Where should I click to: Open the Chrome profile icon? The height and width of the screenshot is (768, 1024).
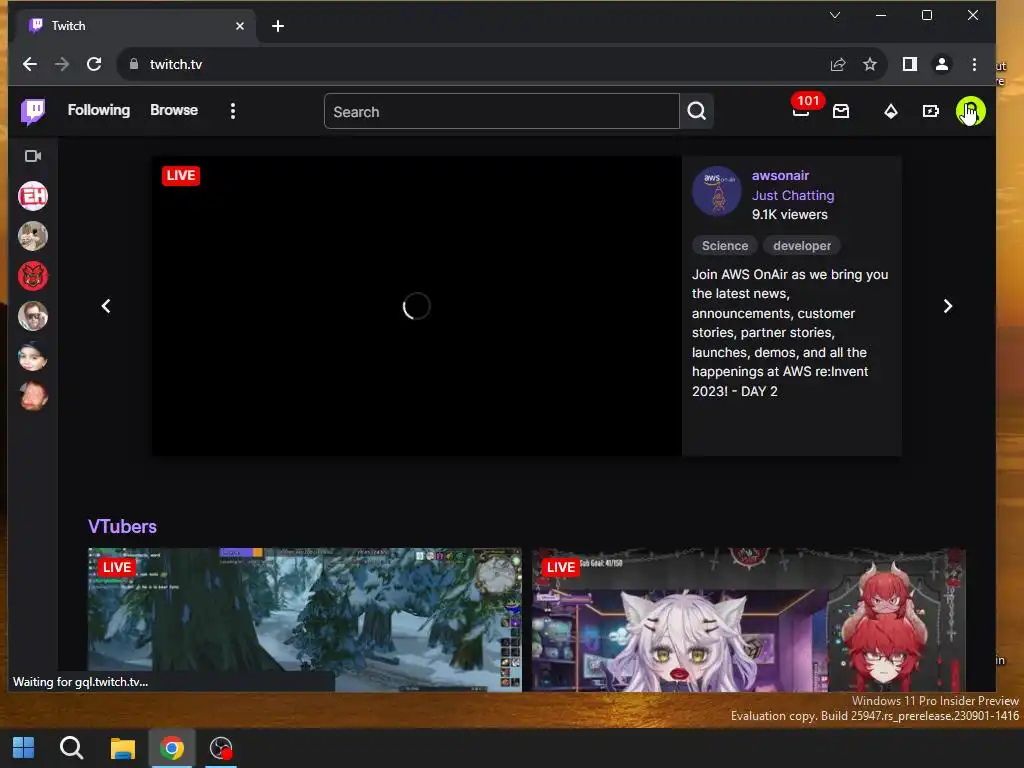[x=942, y=64]
